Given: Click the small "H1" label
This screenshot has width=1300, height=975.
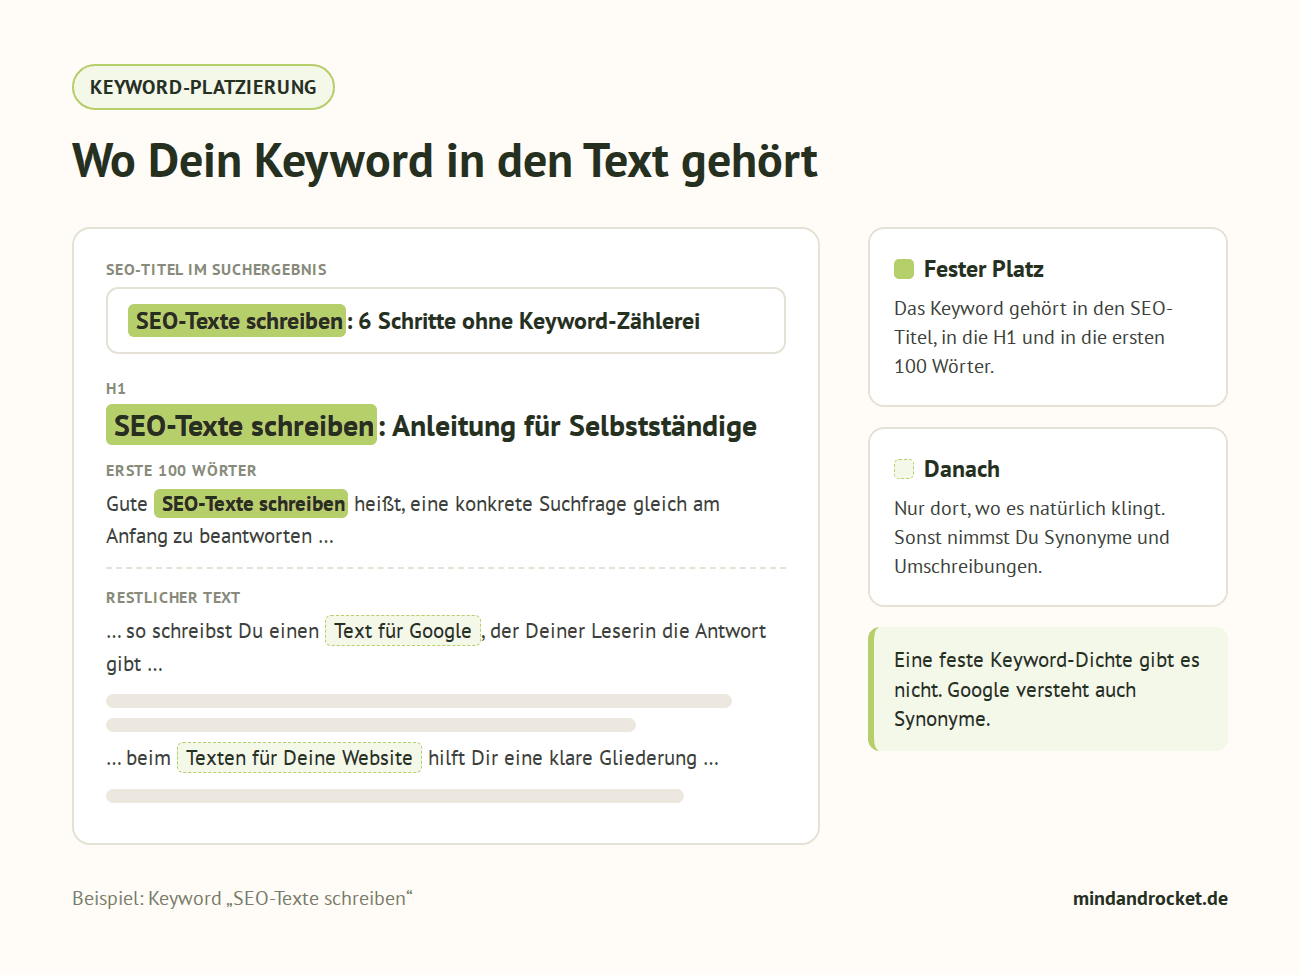Looking at the screenshot, I should [116, 388].
